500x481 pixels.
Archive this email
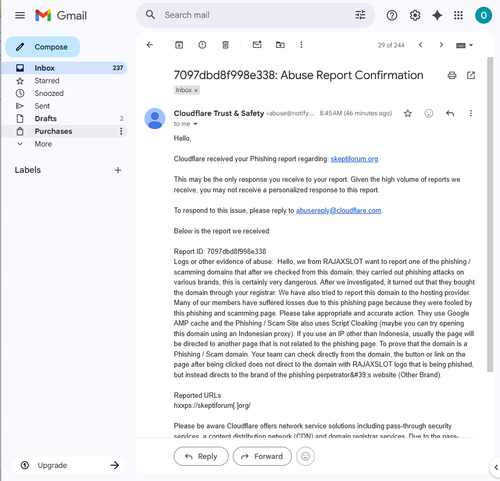[x=179, y=45]
